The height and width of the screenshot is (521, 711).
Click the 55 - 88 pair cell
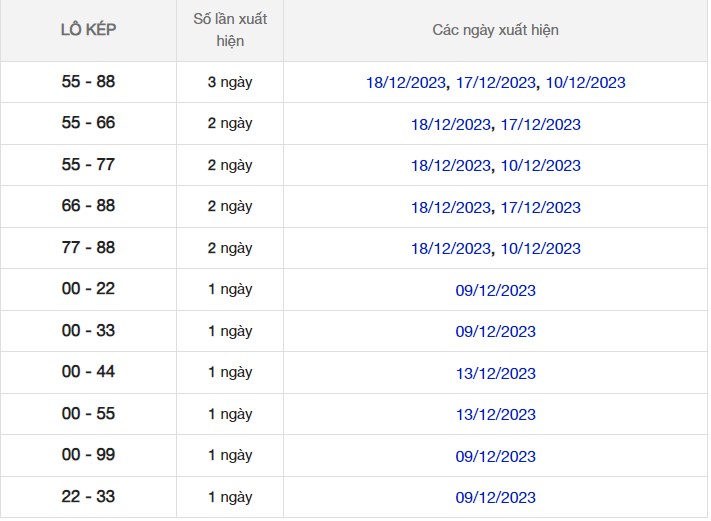click(88, 82)
